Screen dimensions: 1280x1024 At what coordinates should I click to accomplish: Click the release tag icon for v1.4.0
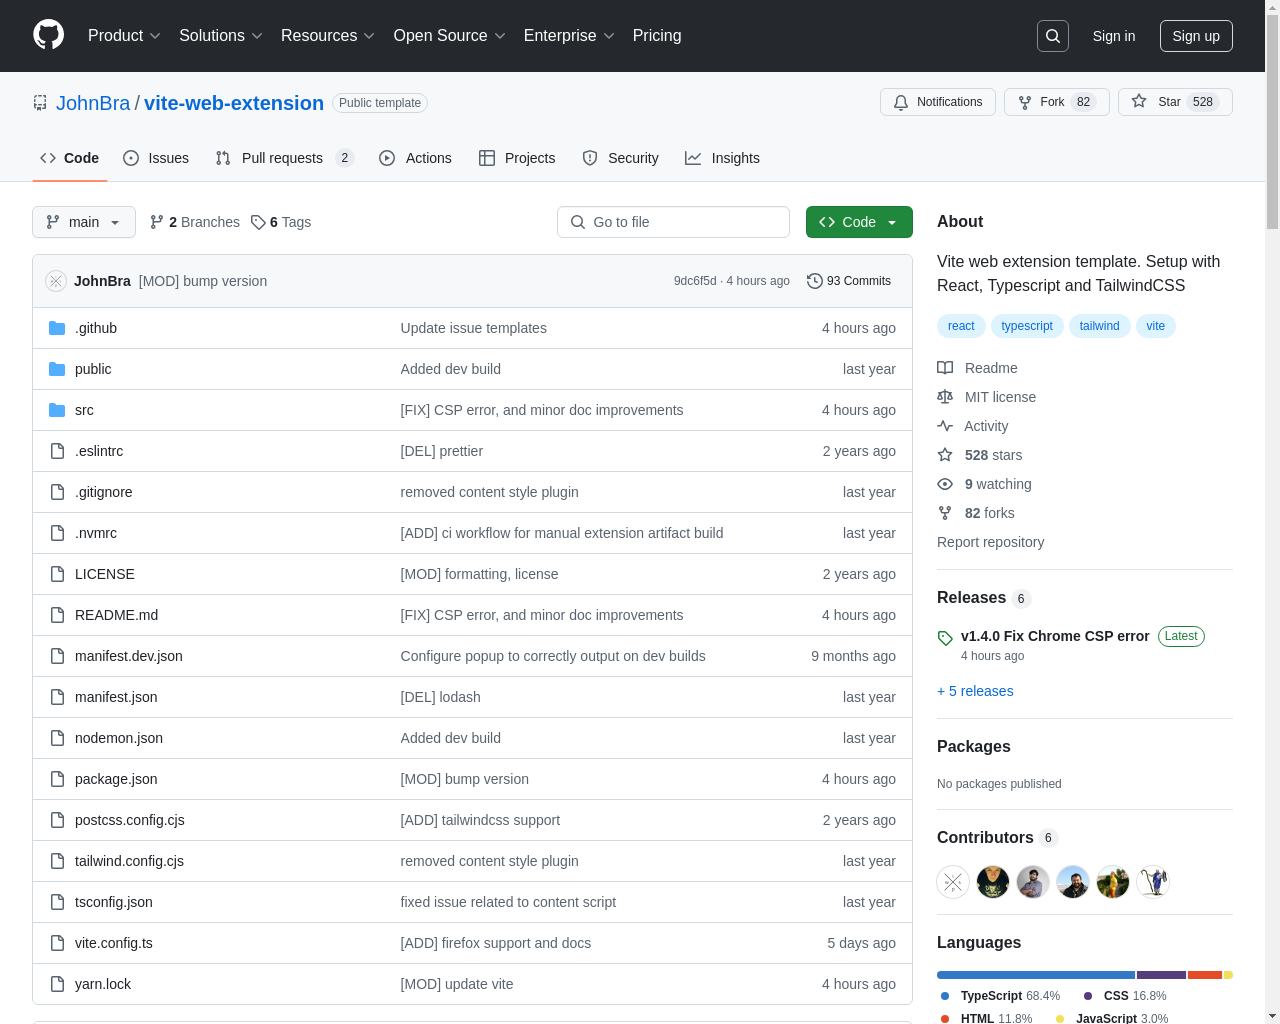[x=945, y=638]
